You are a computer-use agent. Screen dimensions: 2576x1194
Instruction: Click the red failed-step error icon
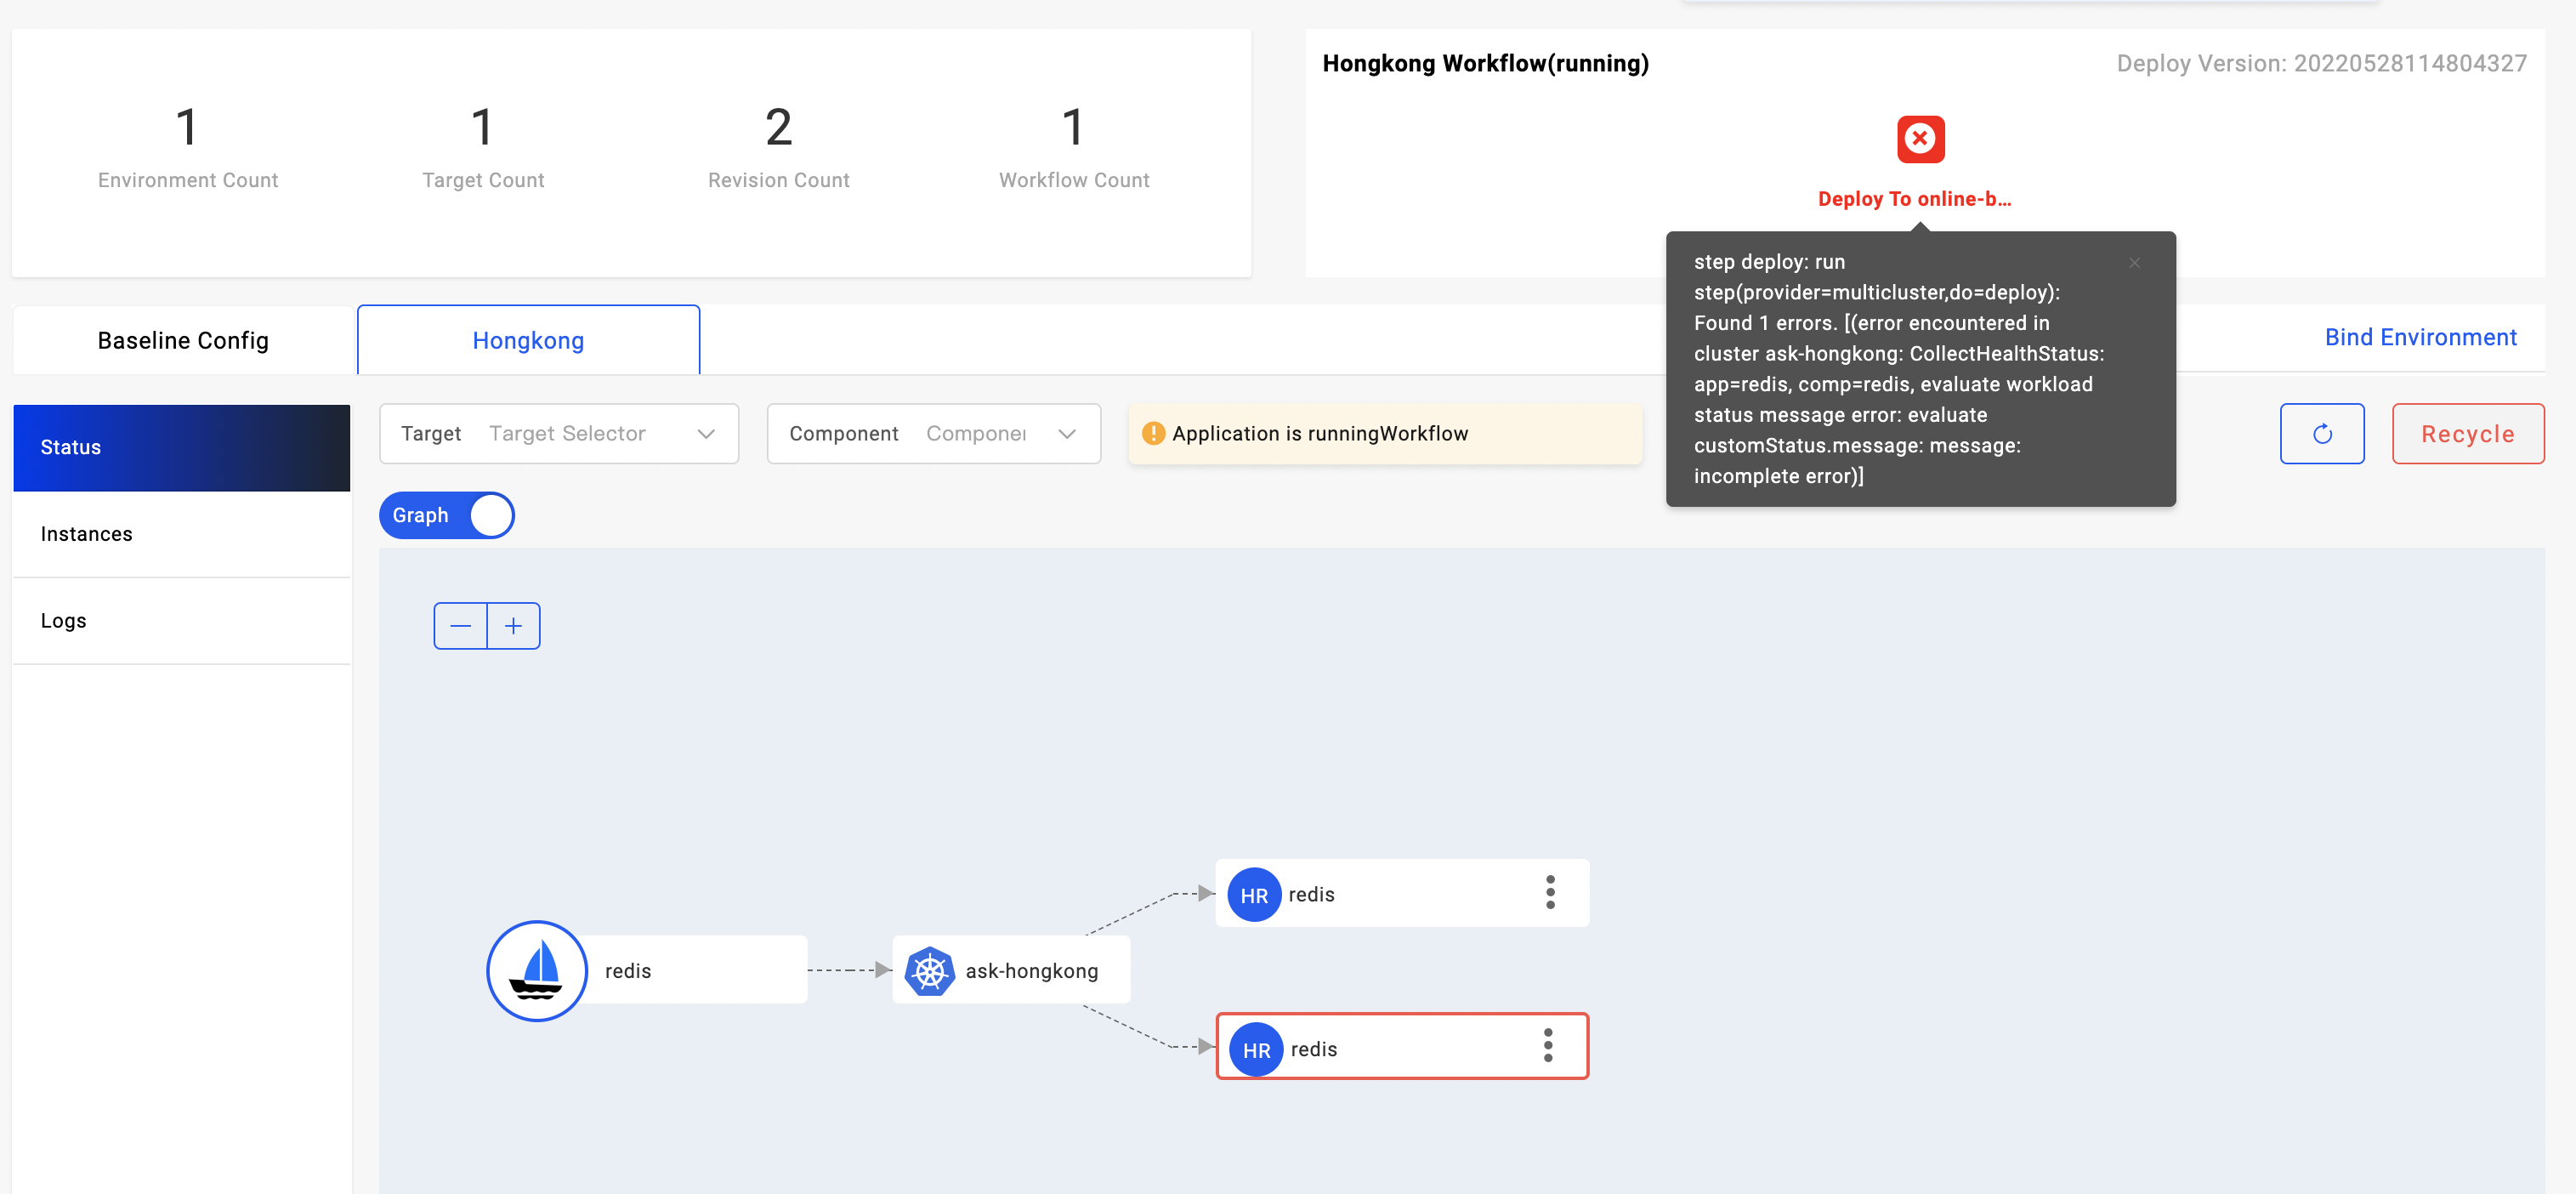tap(1920, 139)
